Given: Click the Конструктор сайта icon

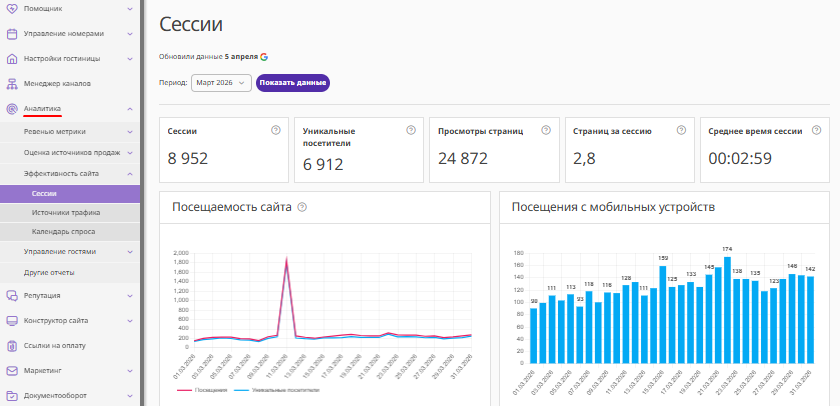Looking at the screenshot, I should 12,321.
